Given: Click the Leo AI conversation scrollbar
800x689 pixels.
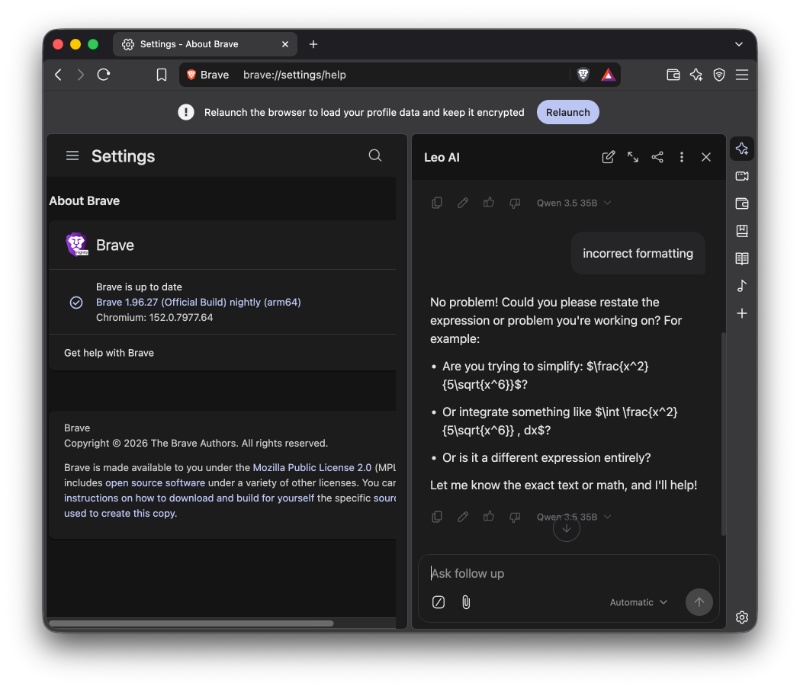Looking at the screenshot, I should coord(723,434).
